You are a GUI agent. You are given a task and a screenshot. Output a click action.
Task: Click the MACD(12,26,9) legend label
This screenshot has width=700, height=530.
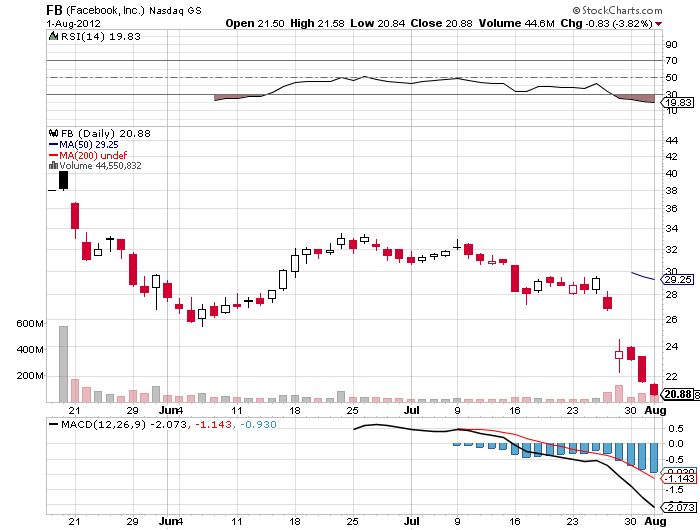tap(104, 424)
